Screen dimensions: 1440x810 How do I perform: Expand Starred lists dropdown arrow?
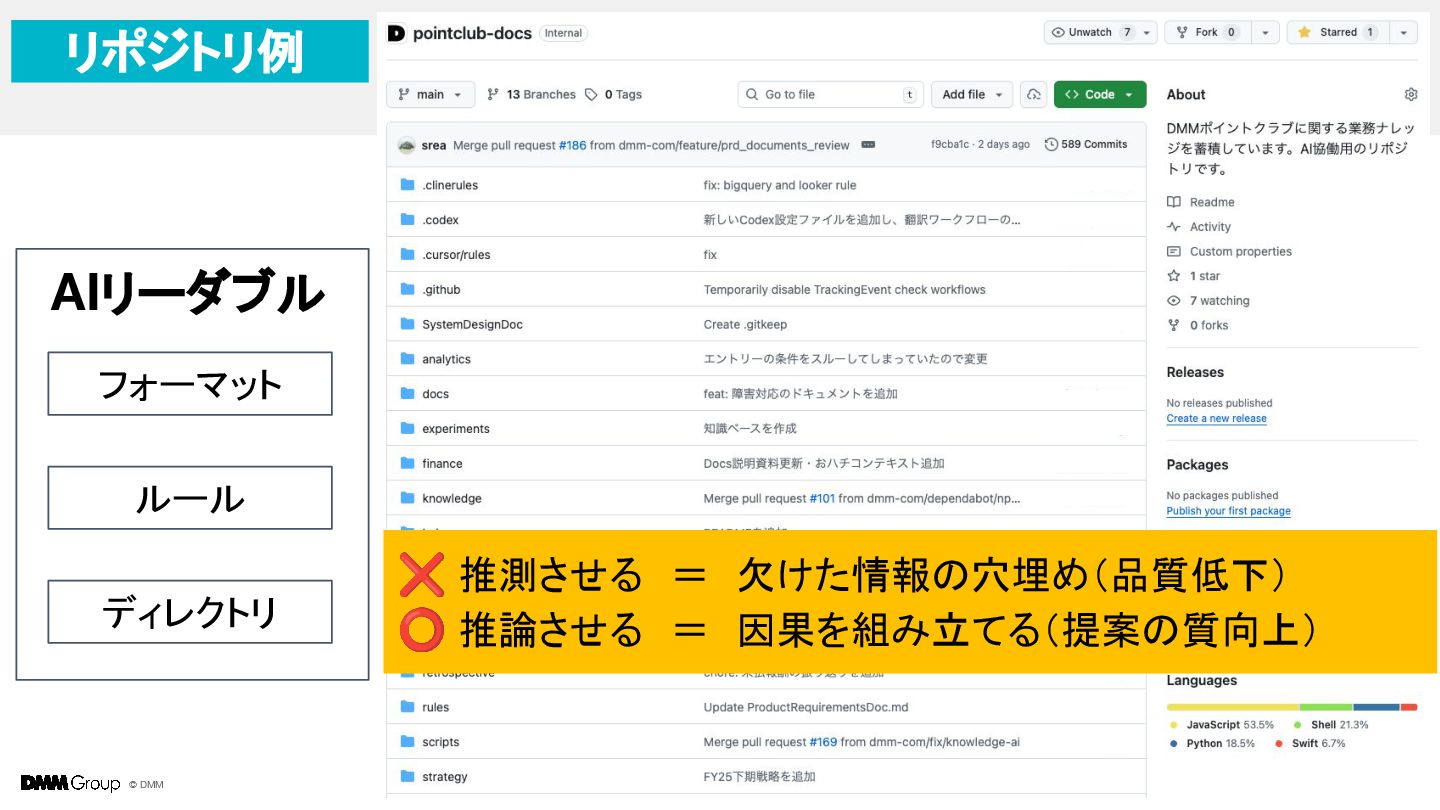[x=1404, y=32]
